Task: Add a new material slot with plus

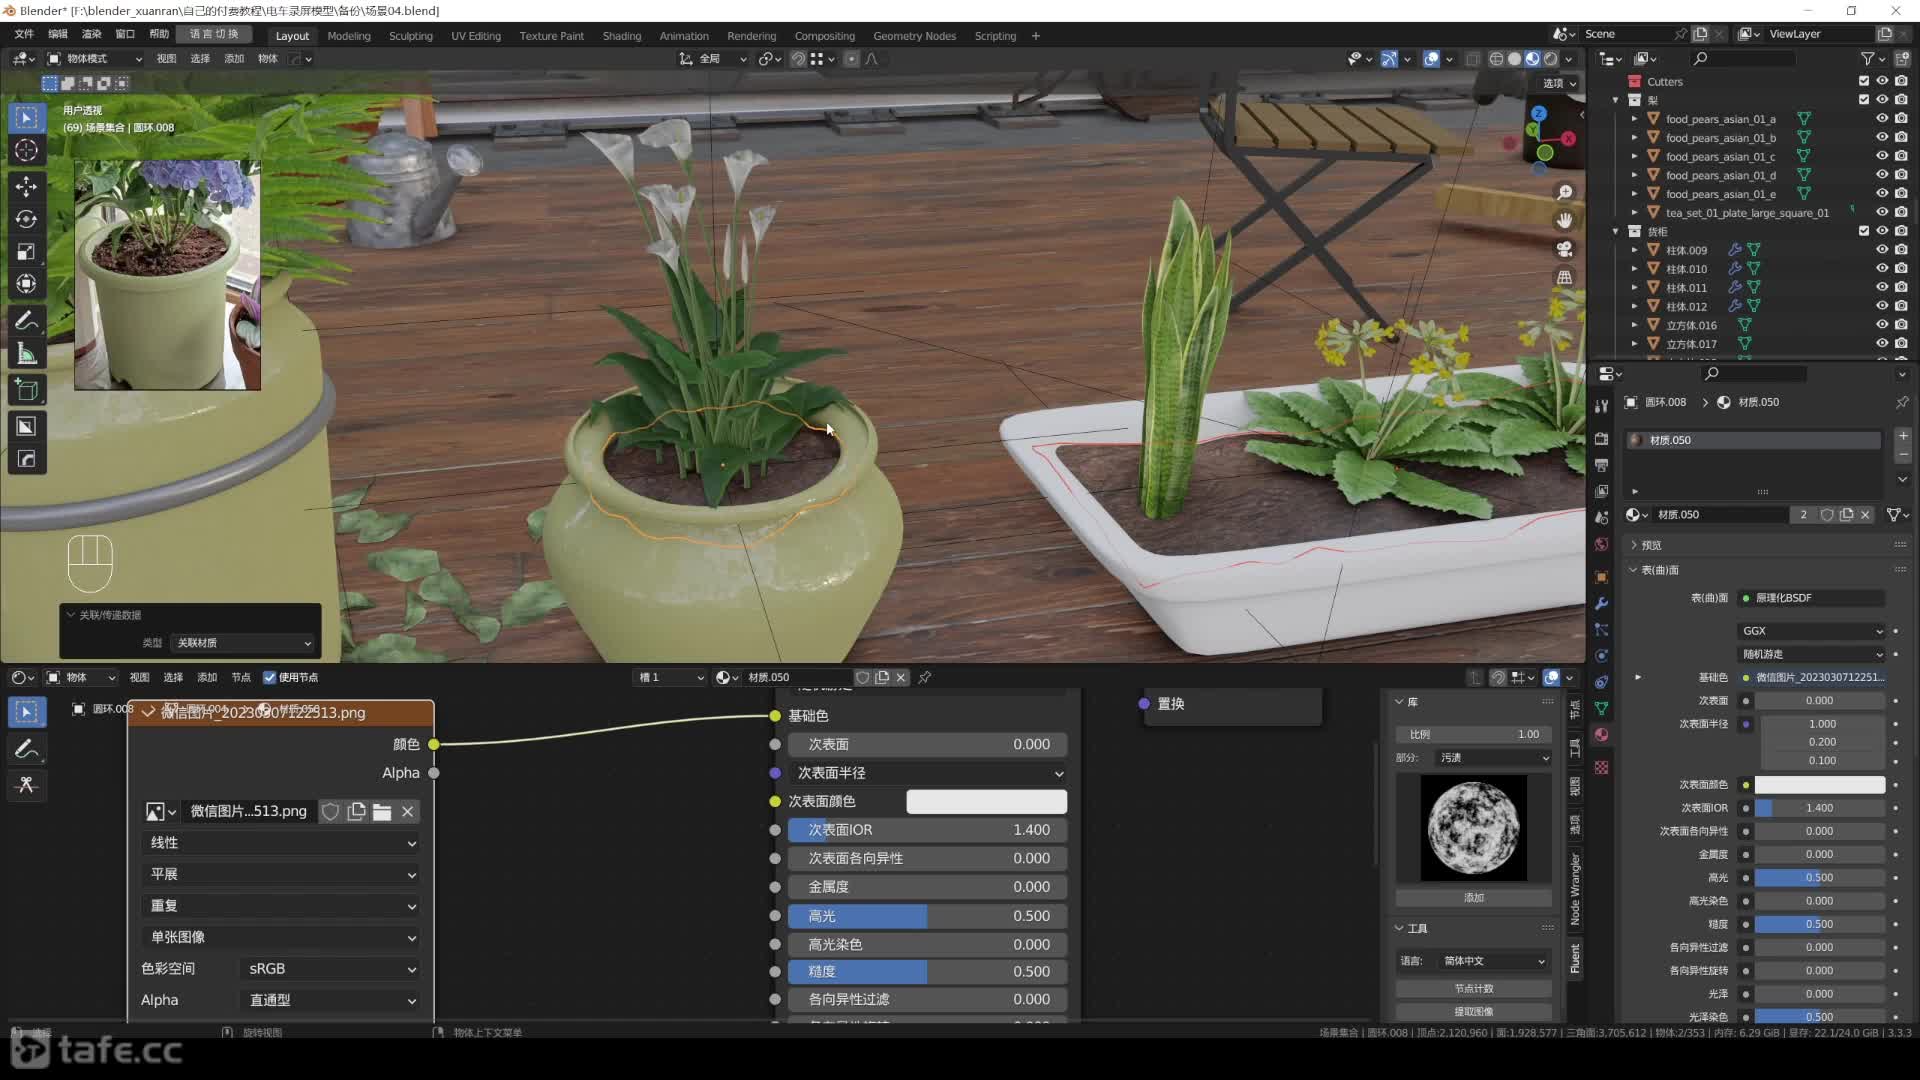Action: pos(1903,436)
